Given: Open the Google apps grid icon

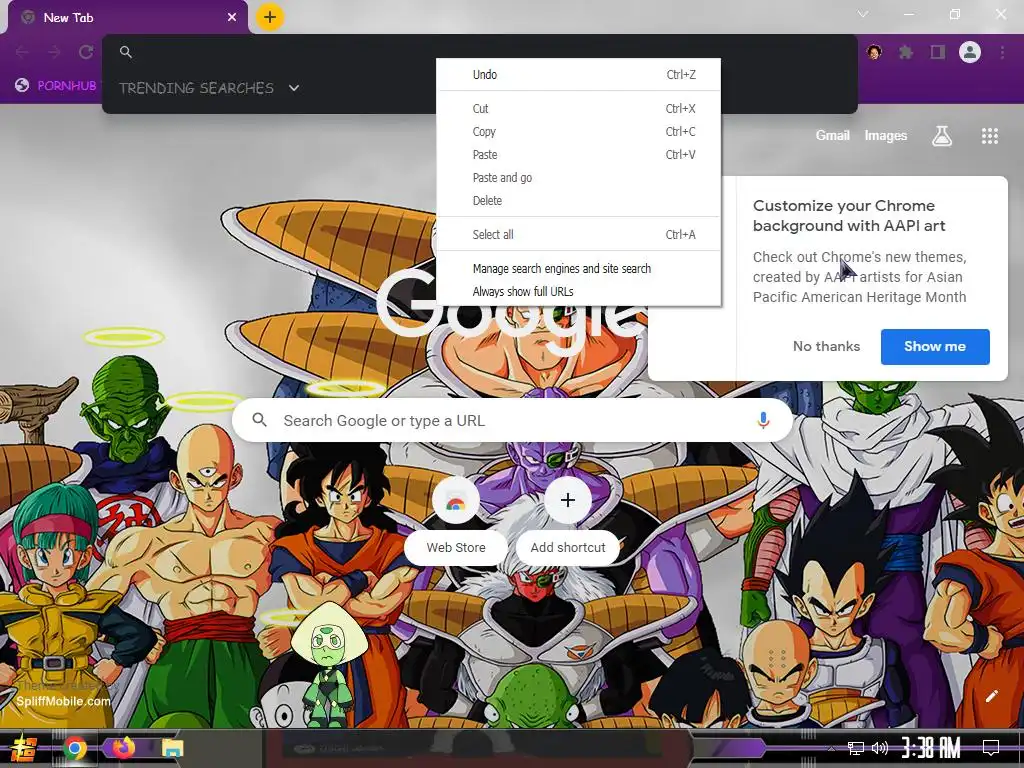Looking at the screenshot, I should (x=989, y=136).
